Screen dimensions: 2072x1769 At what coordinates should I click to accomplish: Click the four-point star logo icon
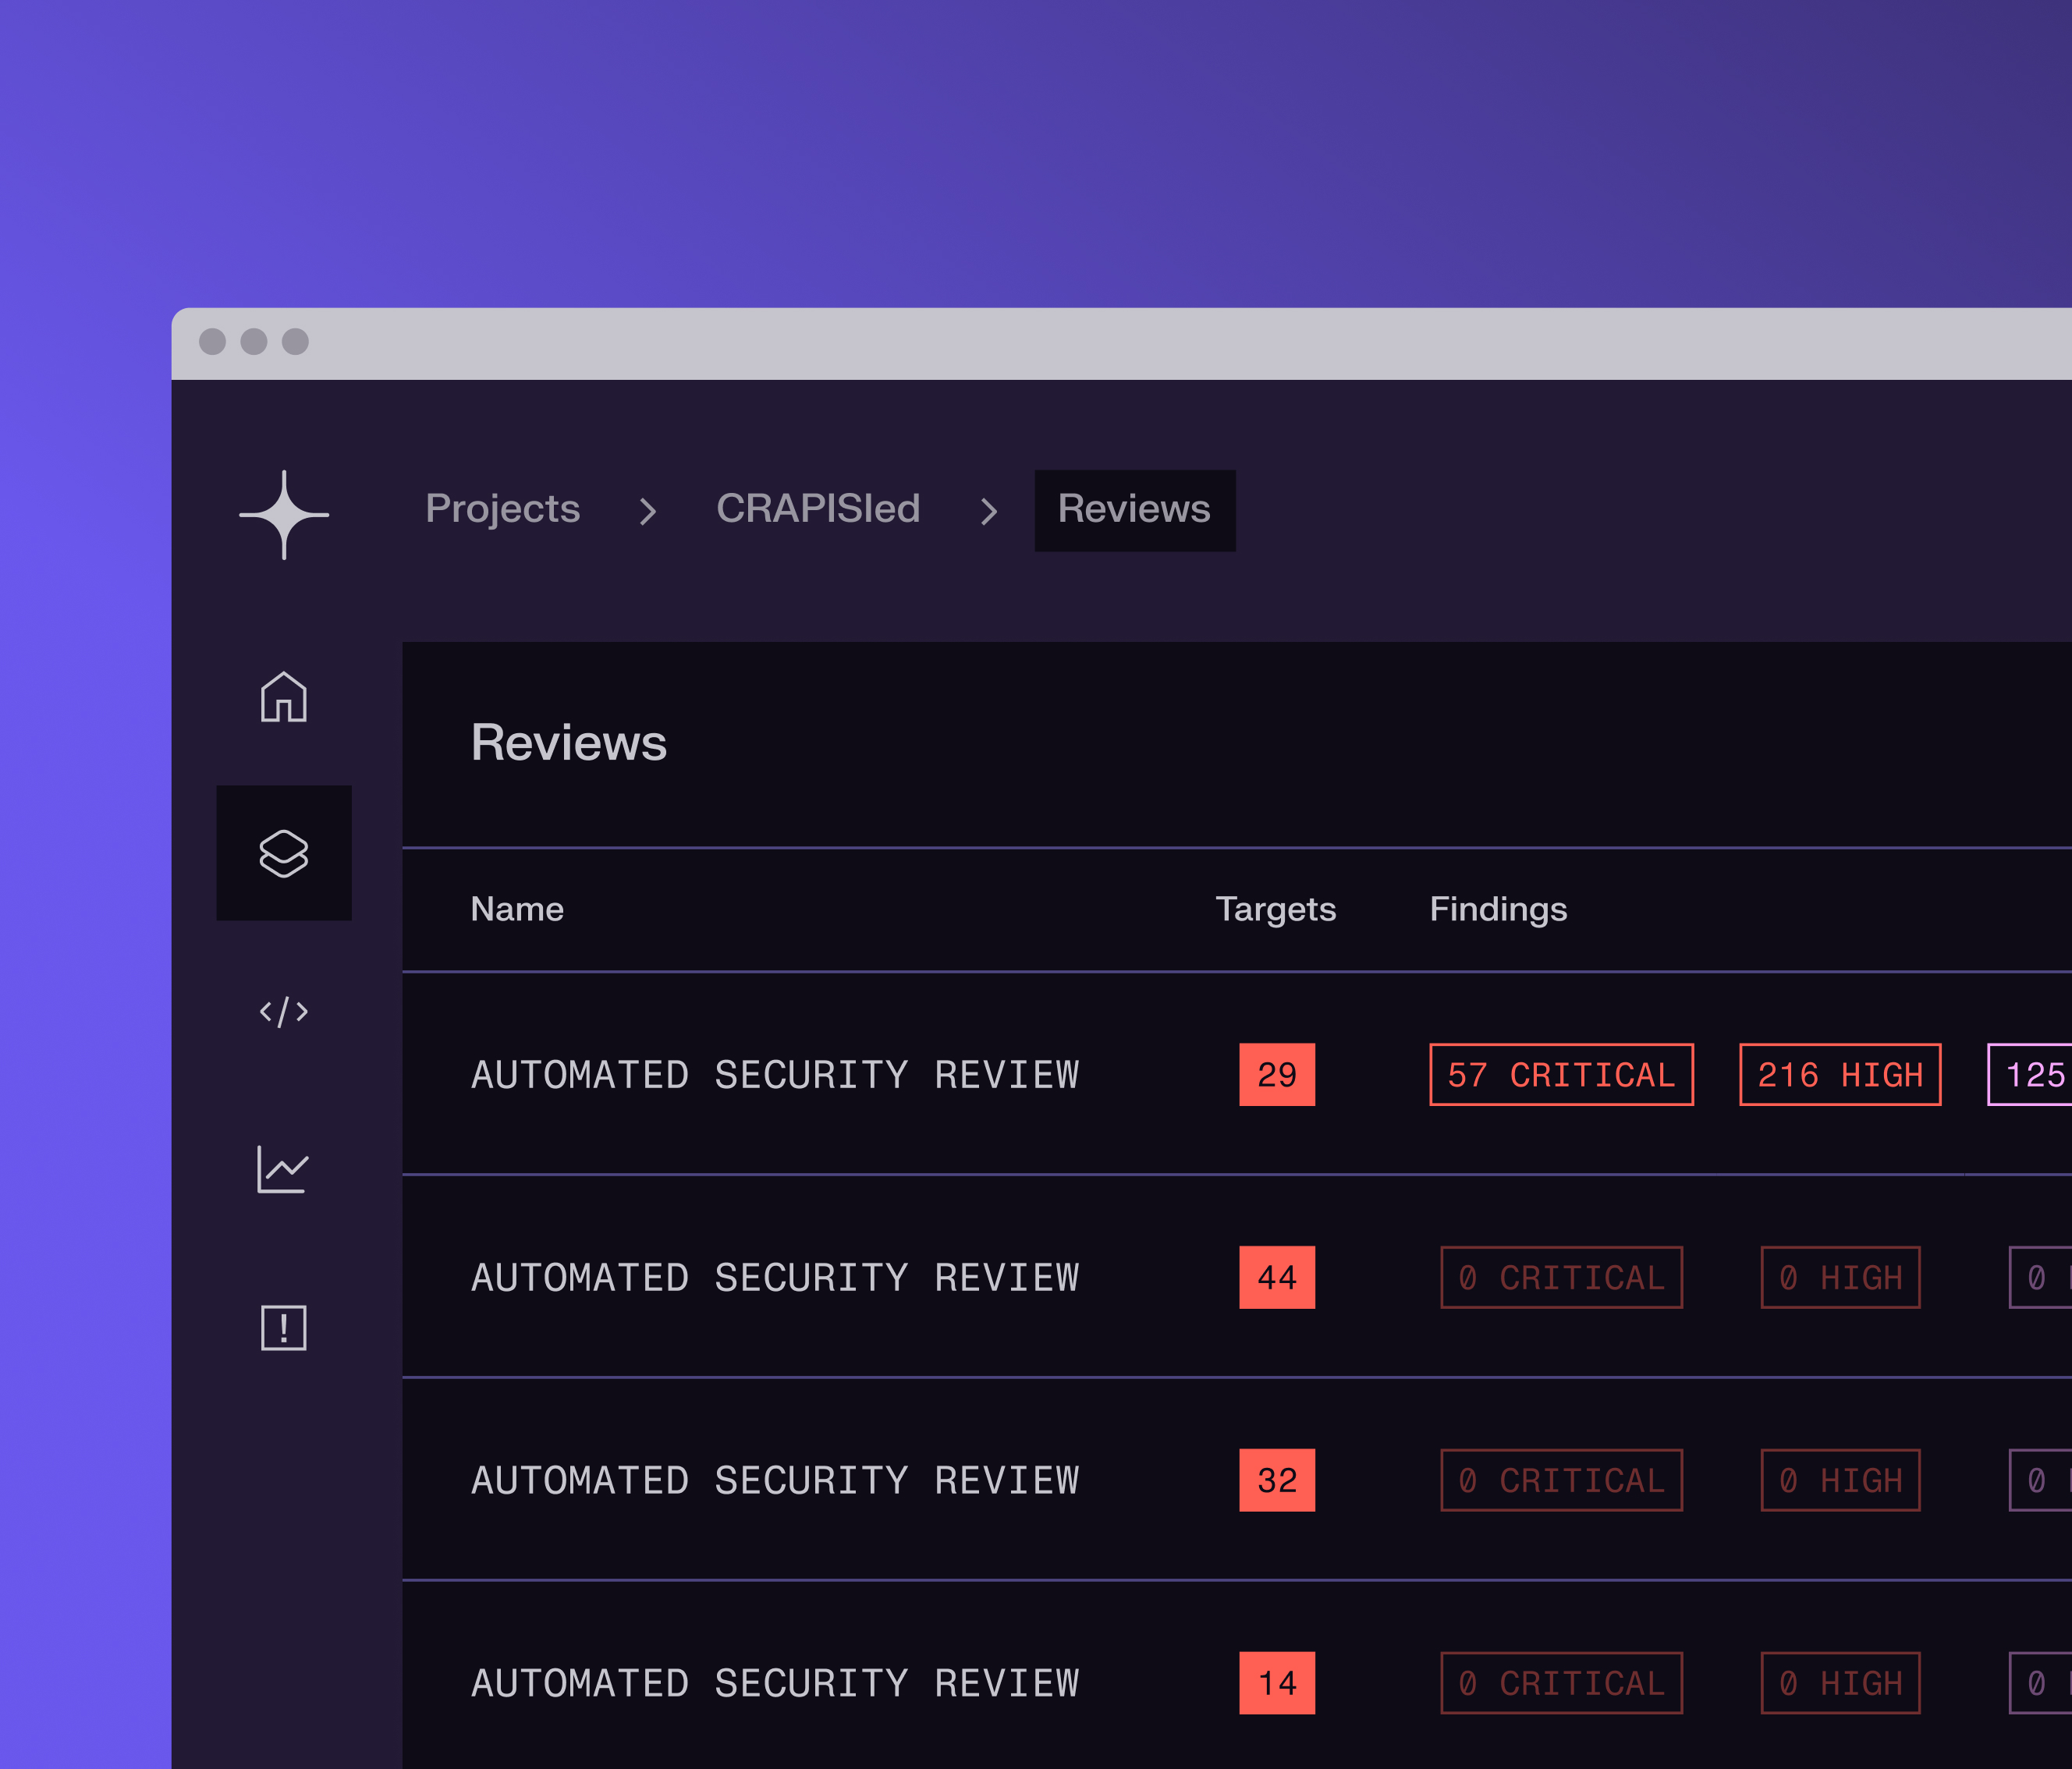[284, 515]
